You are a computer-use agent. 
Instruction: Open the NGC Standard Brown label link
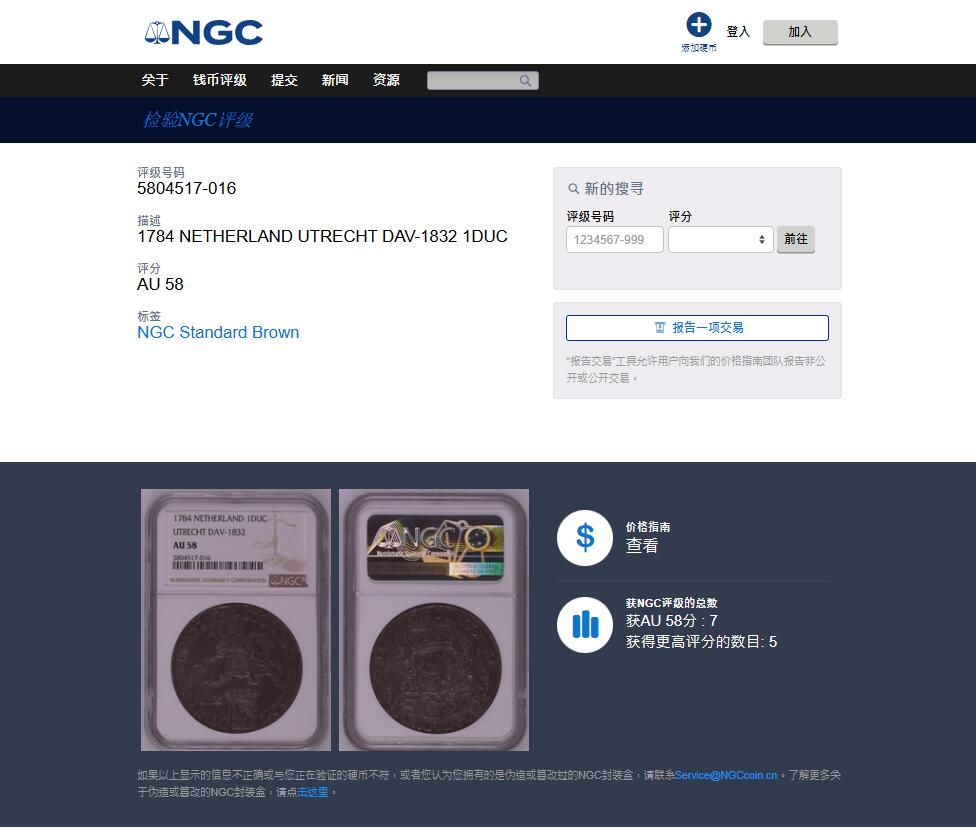point(218,332)
